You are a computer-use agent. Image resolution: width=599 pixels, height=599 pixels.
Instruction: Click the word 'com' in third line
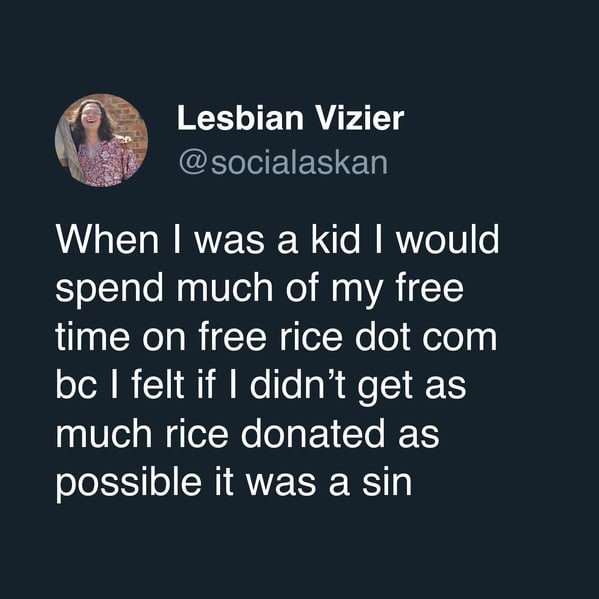(x=460, y=339)
